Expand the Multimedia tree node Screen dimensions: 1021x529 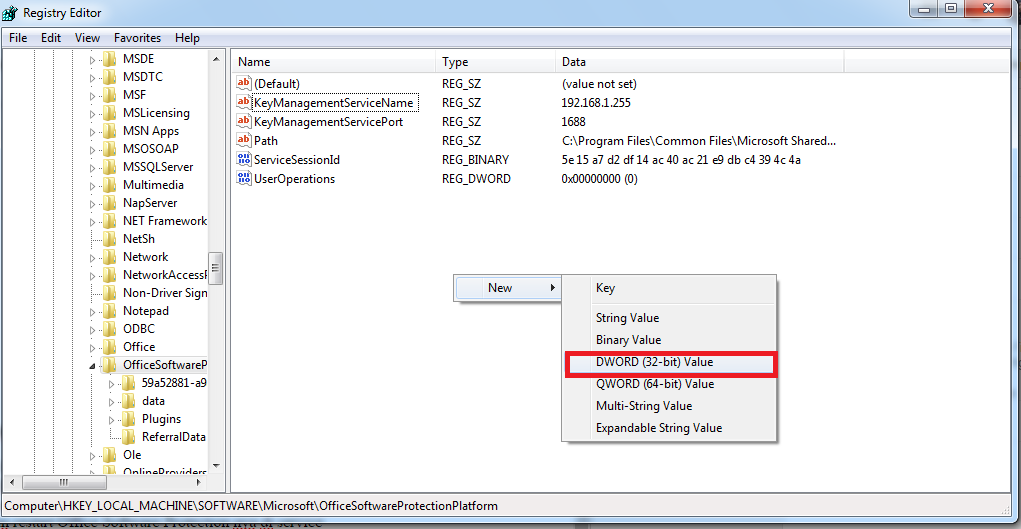(x=92, y=186)
